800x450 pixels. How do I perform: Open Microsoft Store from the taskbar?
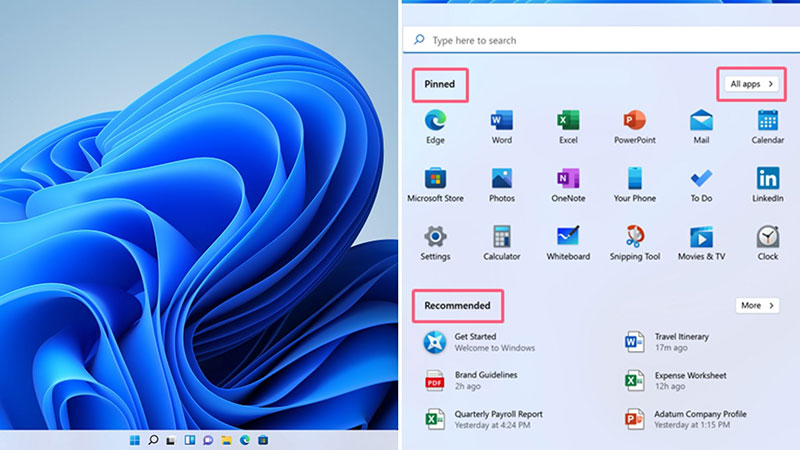point(263,440)
